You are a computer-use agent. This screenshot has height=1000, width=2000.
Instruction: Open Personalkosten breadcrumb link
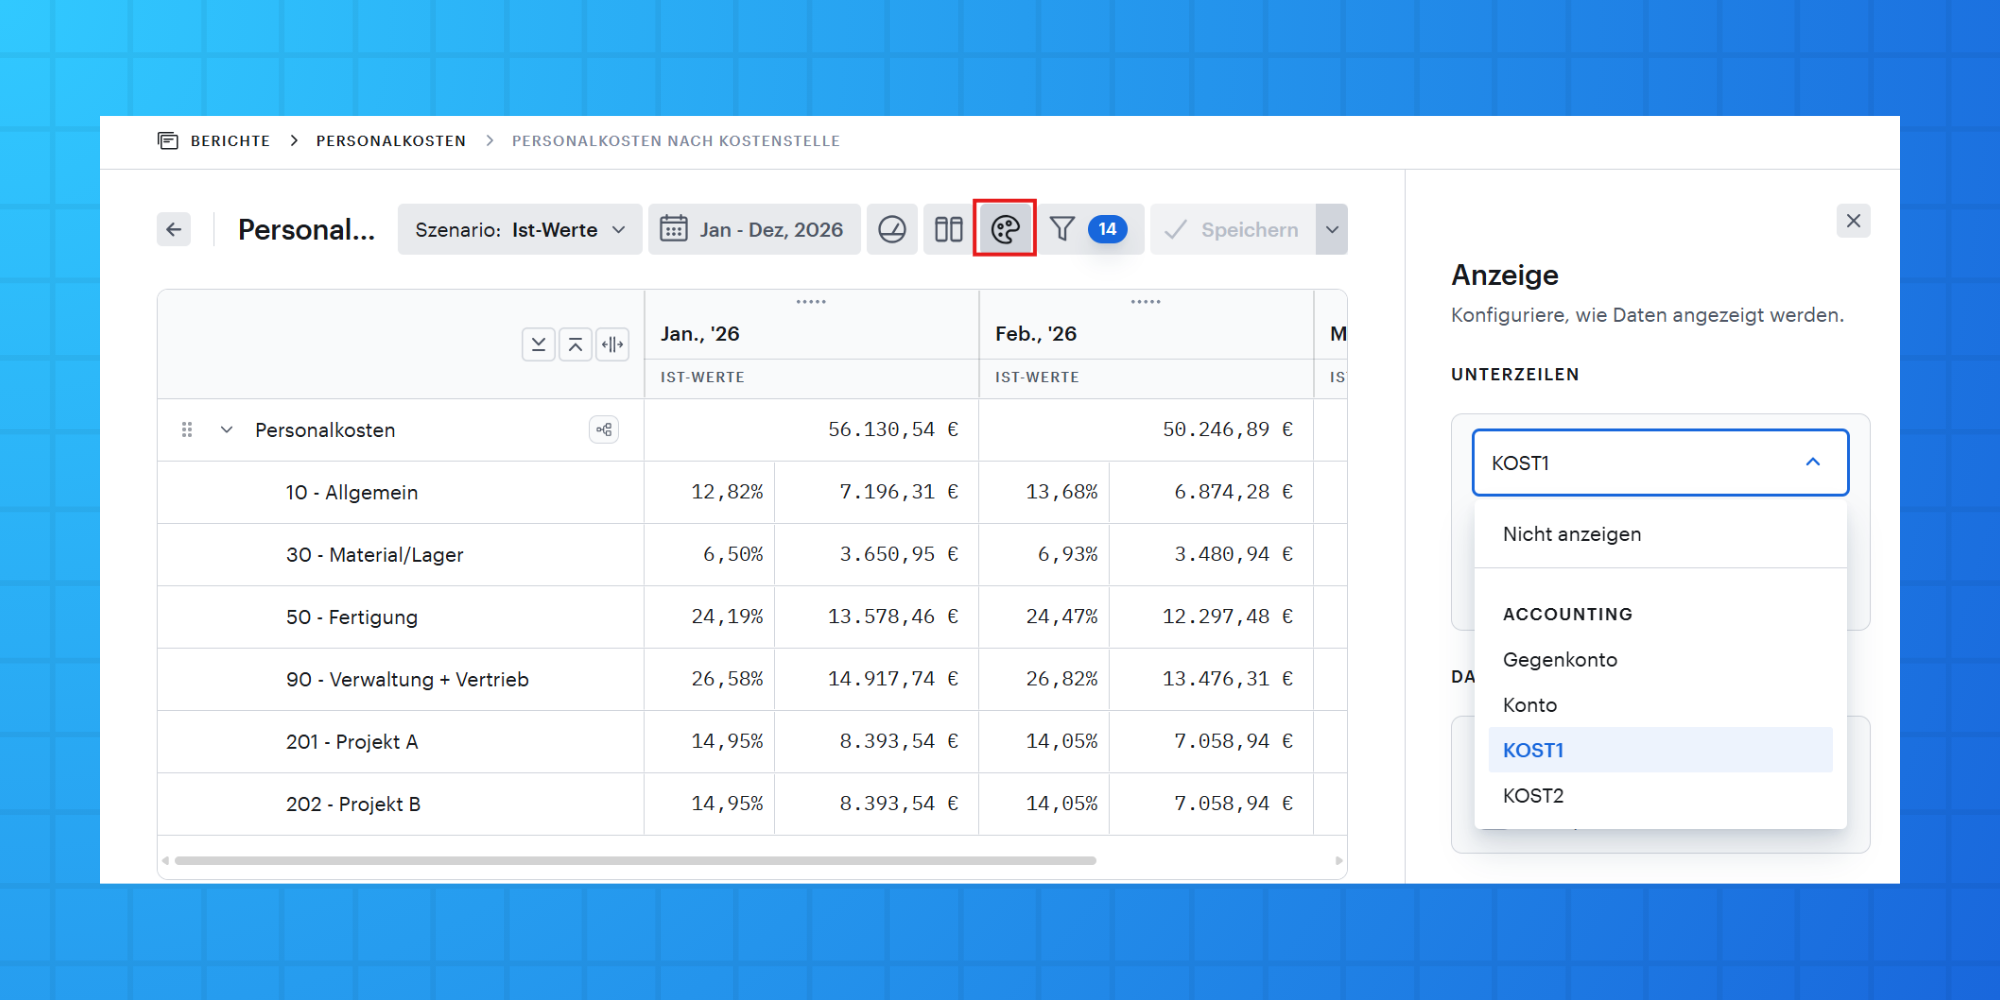[391, 141]
